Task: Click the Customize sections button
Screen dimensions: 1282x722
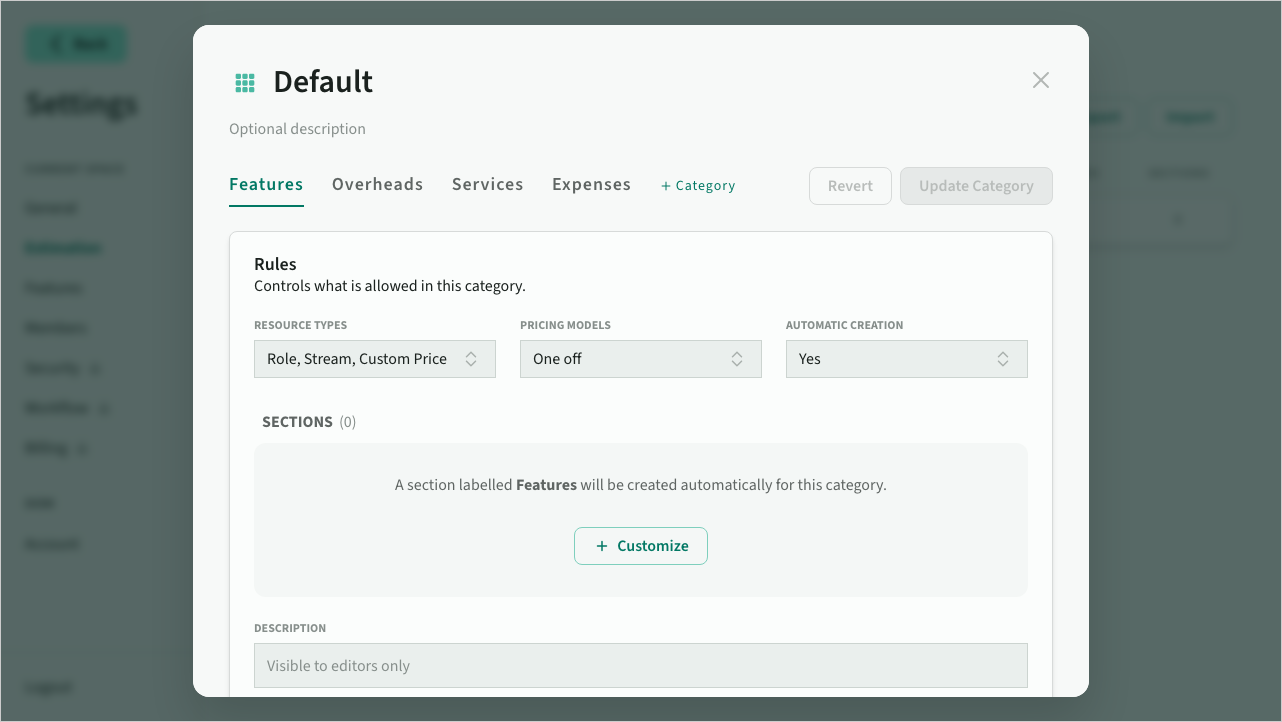Action: [640, 546]
